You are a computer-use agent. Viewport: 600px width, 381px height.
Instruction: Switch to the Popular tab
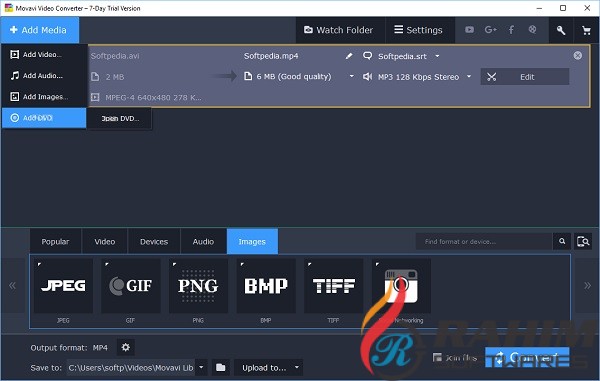click(55, 241)
